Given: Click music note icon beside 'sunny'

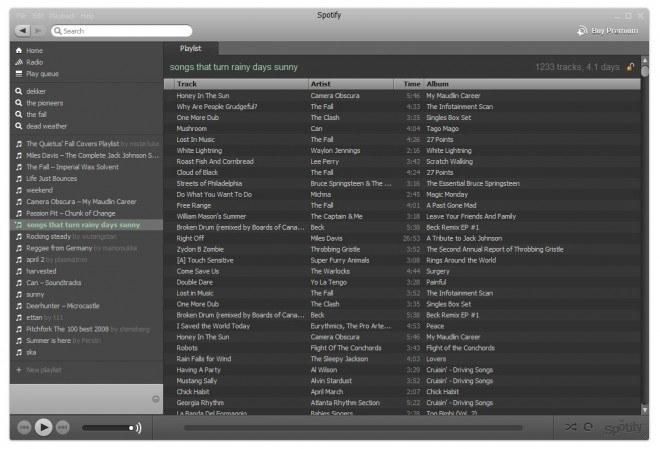Looking at the screenshot, I should (x=19, y=295).
